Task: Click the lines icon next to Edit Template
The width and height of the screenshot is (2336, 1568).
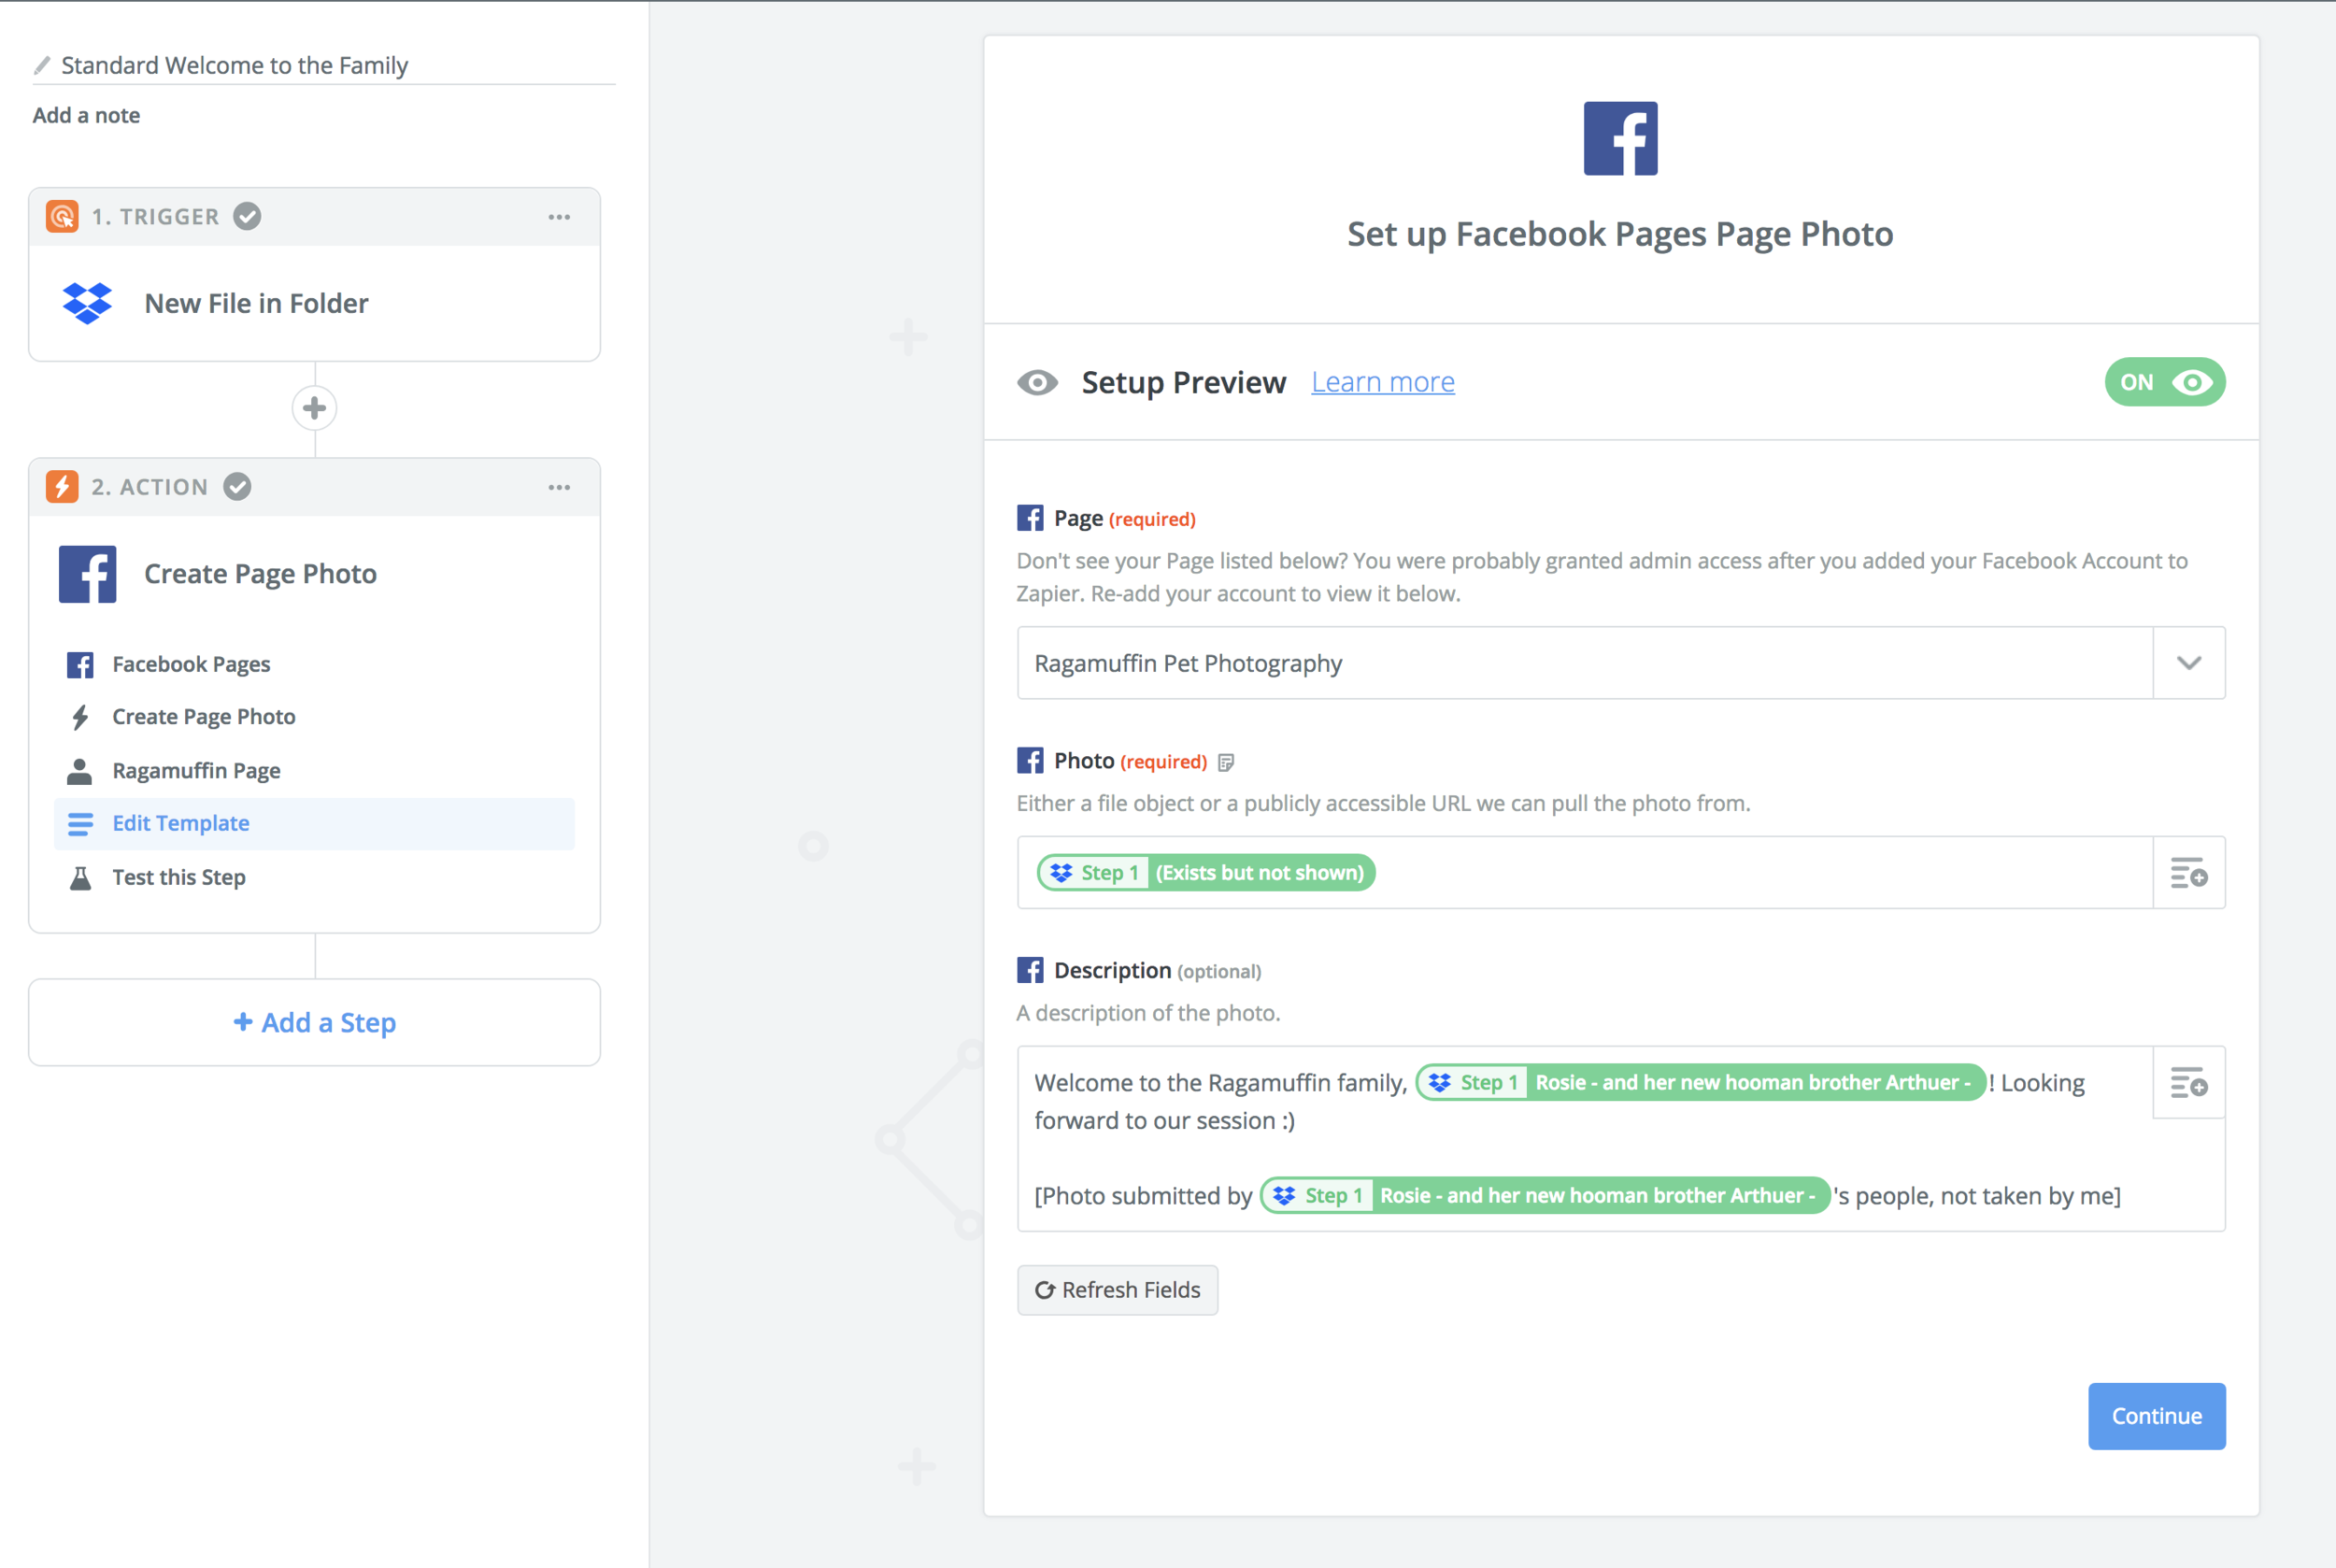Action: coord(80,824)
